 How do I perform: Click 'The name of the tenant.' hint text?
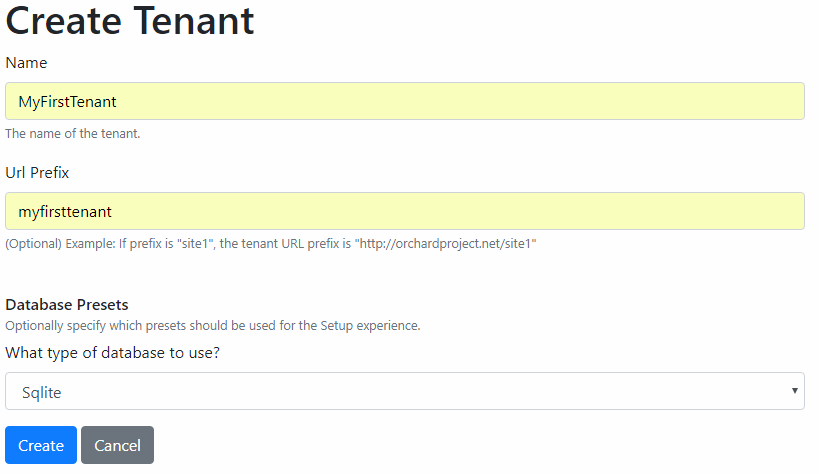click(x=73, y=134)
